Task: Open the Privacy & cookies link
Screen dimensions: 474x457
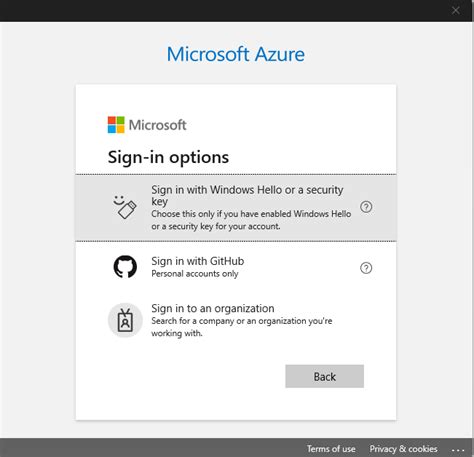Action: (403, 449)
